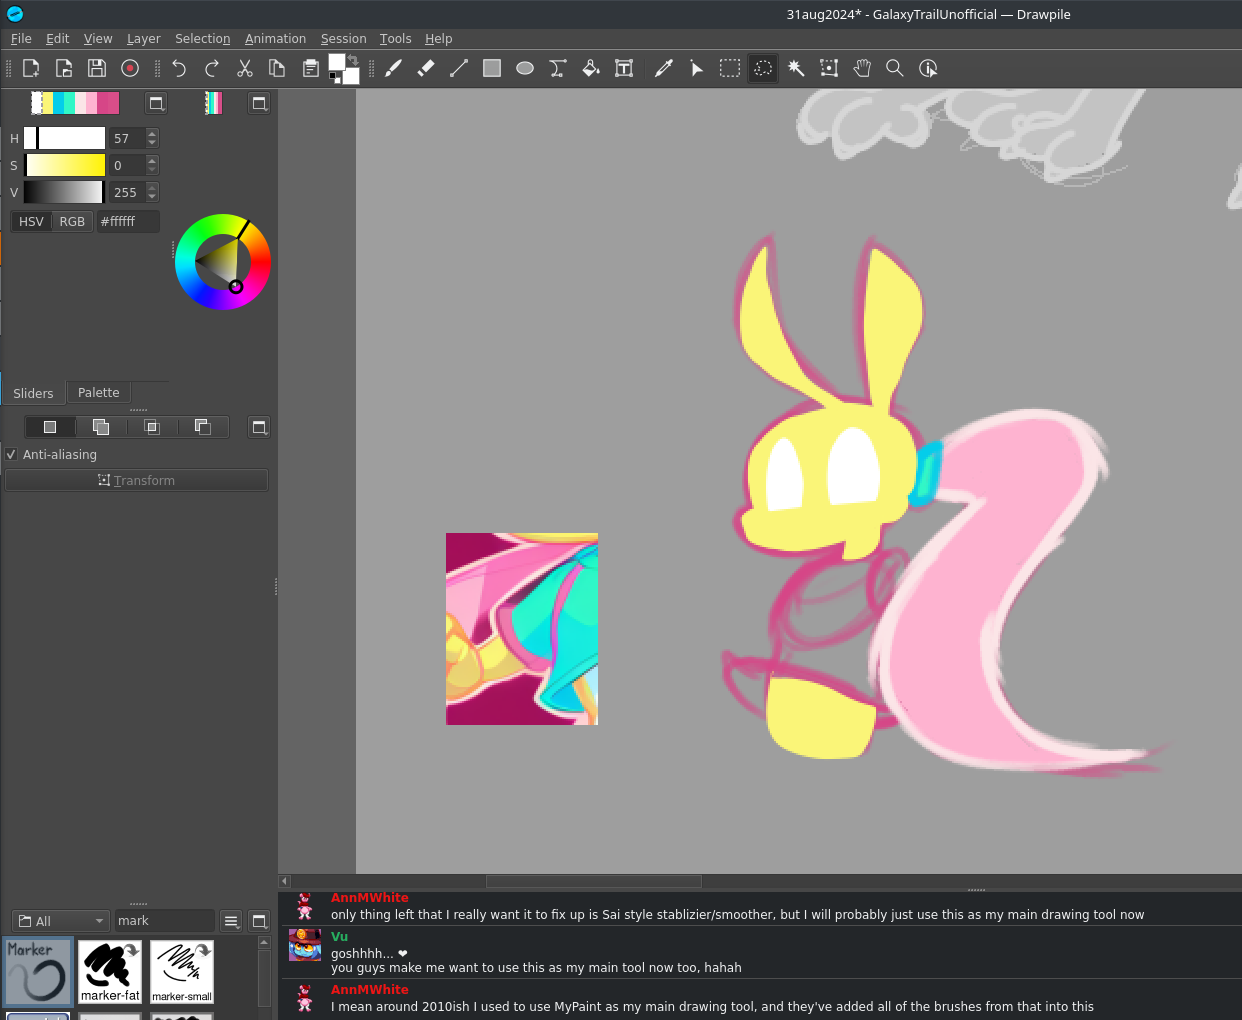Activate the Color picker eyedropper tool
The width and height of the screenshot is (1242, 1020).
coord(663,68)
